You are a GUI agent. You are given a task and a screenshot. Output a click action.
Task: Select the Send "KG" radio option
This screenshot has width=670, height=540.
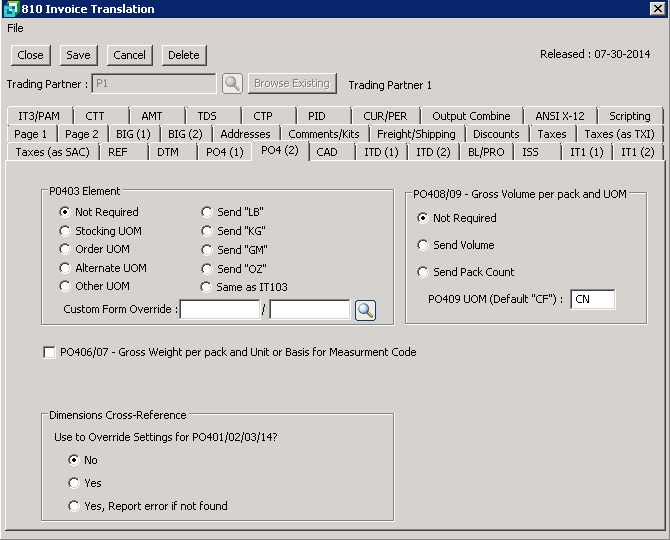click(x=207, y=231)
